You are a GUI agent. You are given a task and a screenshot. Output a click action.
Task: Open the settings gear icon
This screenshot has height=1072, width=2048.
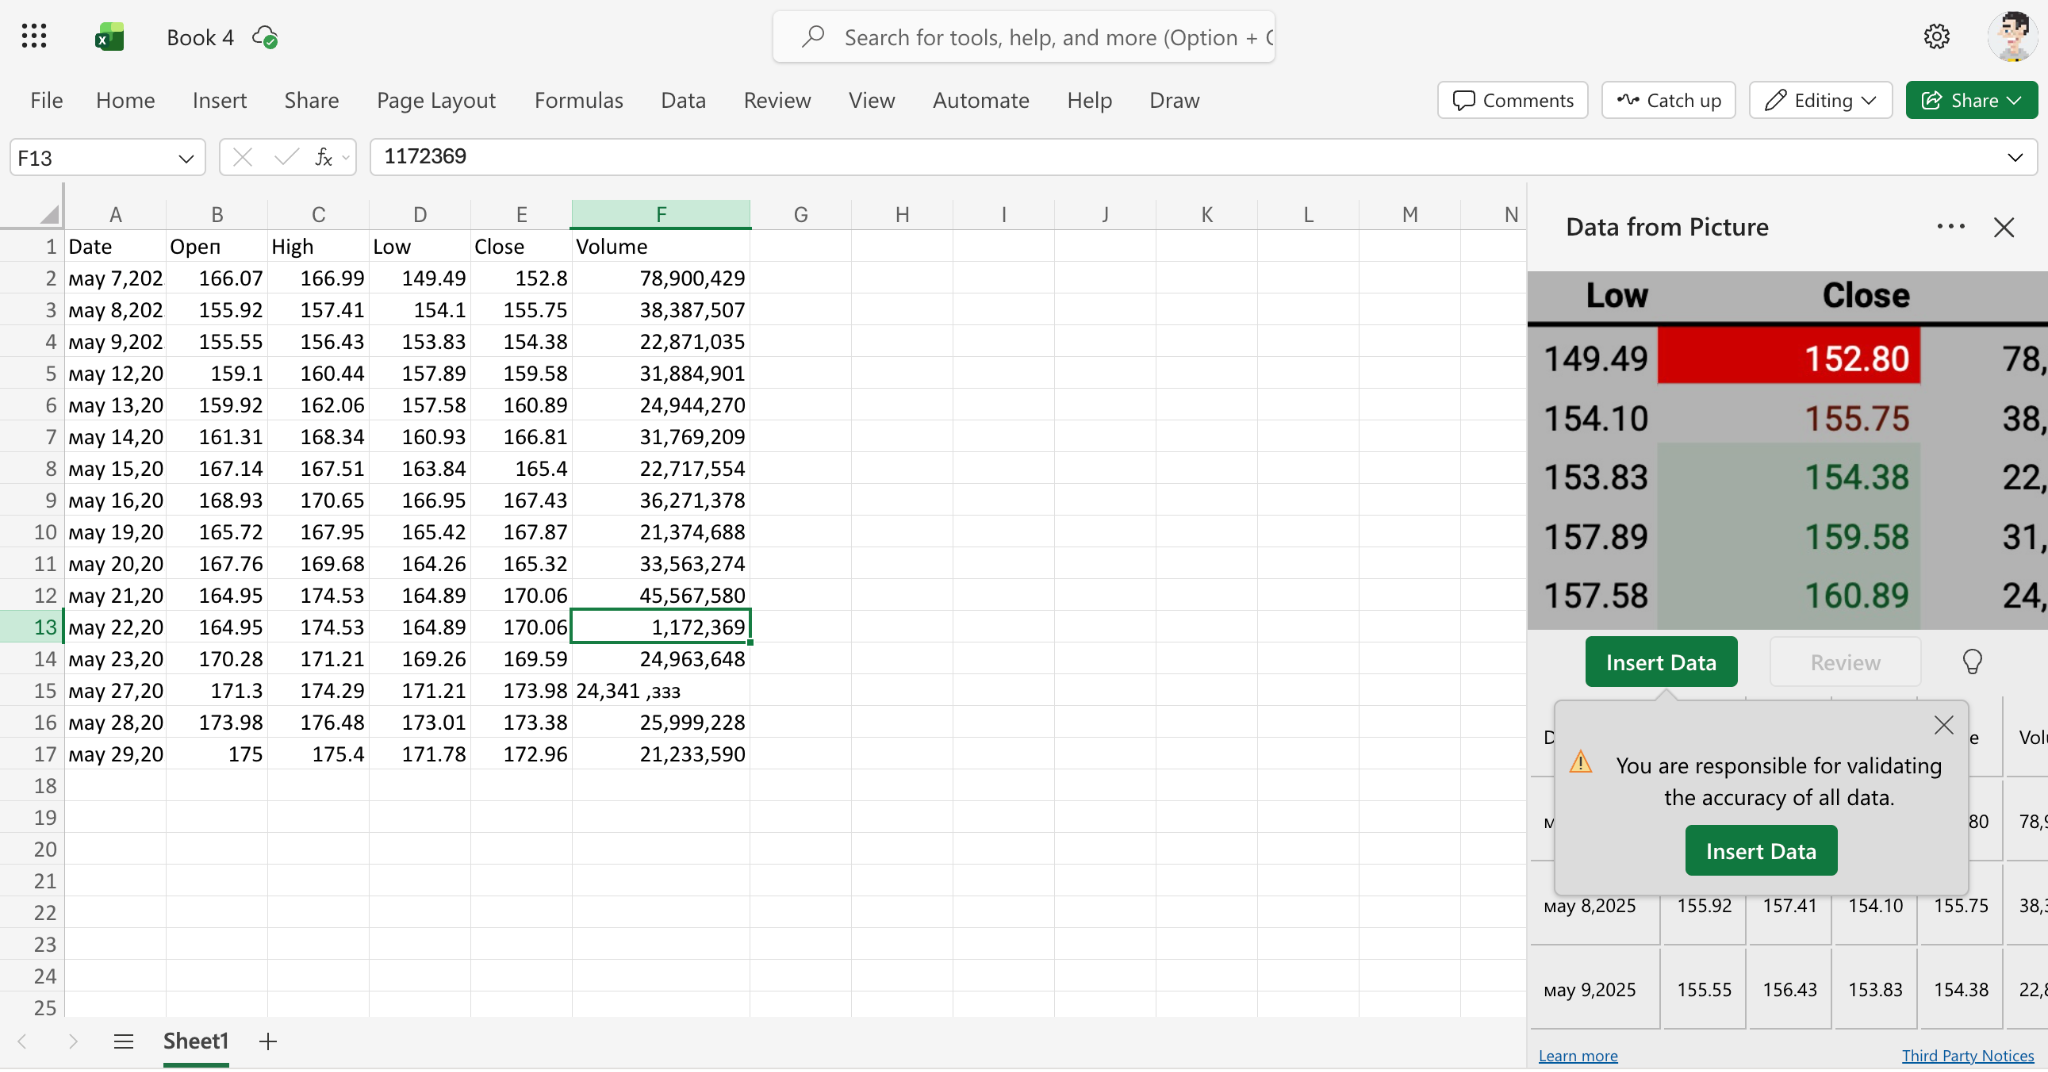point(1937,37)
